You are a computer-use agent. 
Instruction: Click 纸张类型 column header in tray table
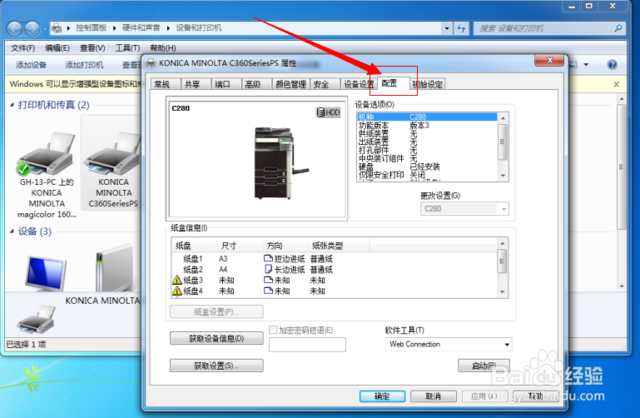point(338,245)
